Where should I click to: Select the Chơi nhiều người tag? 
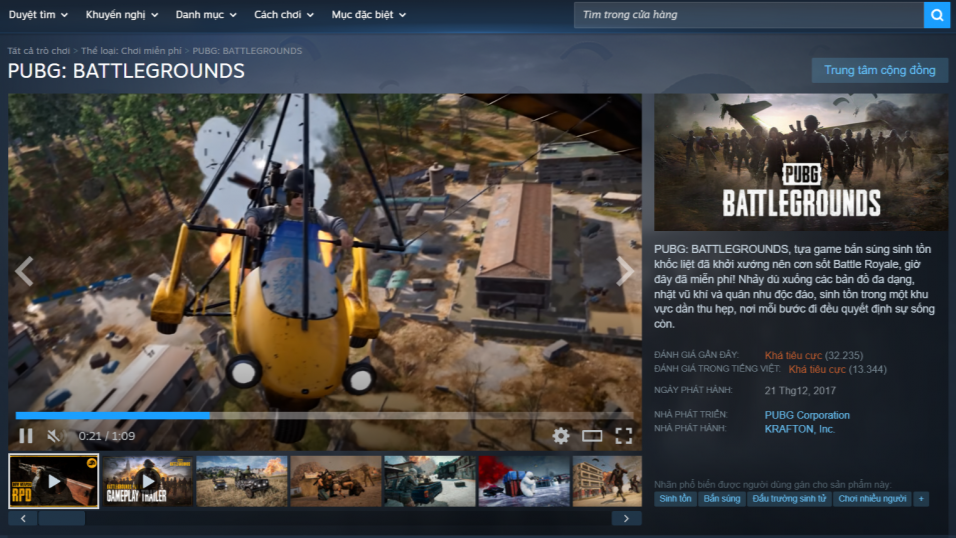coord(872,499)
